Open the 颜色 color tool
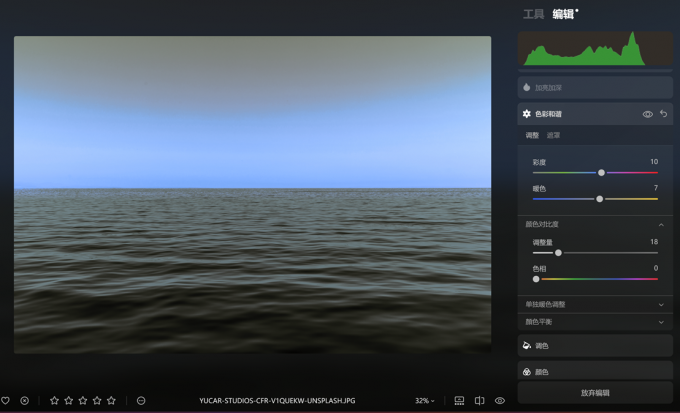 click(x=595, y=372)
